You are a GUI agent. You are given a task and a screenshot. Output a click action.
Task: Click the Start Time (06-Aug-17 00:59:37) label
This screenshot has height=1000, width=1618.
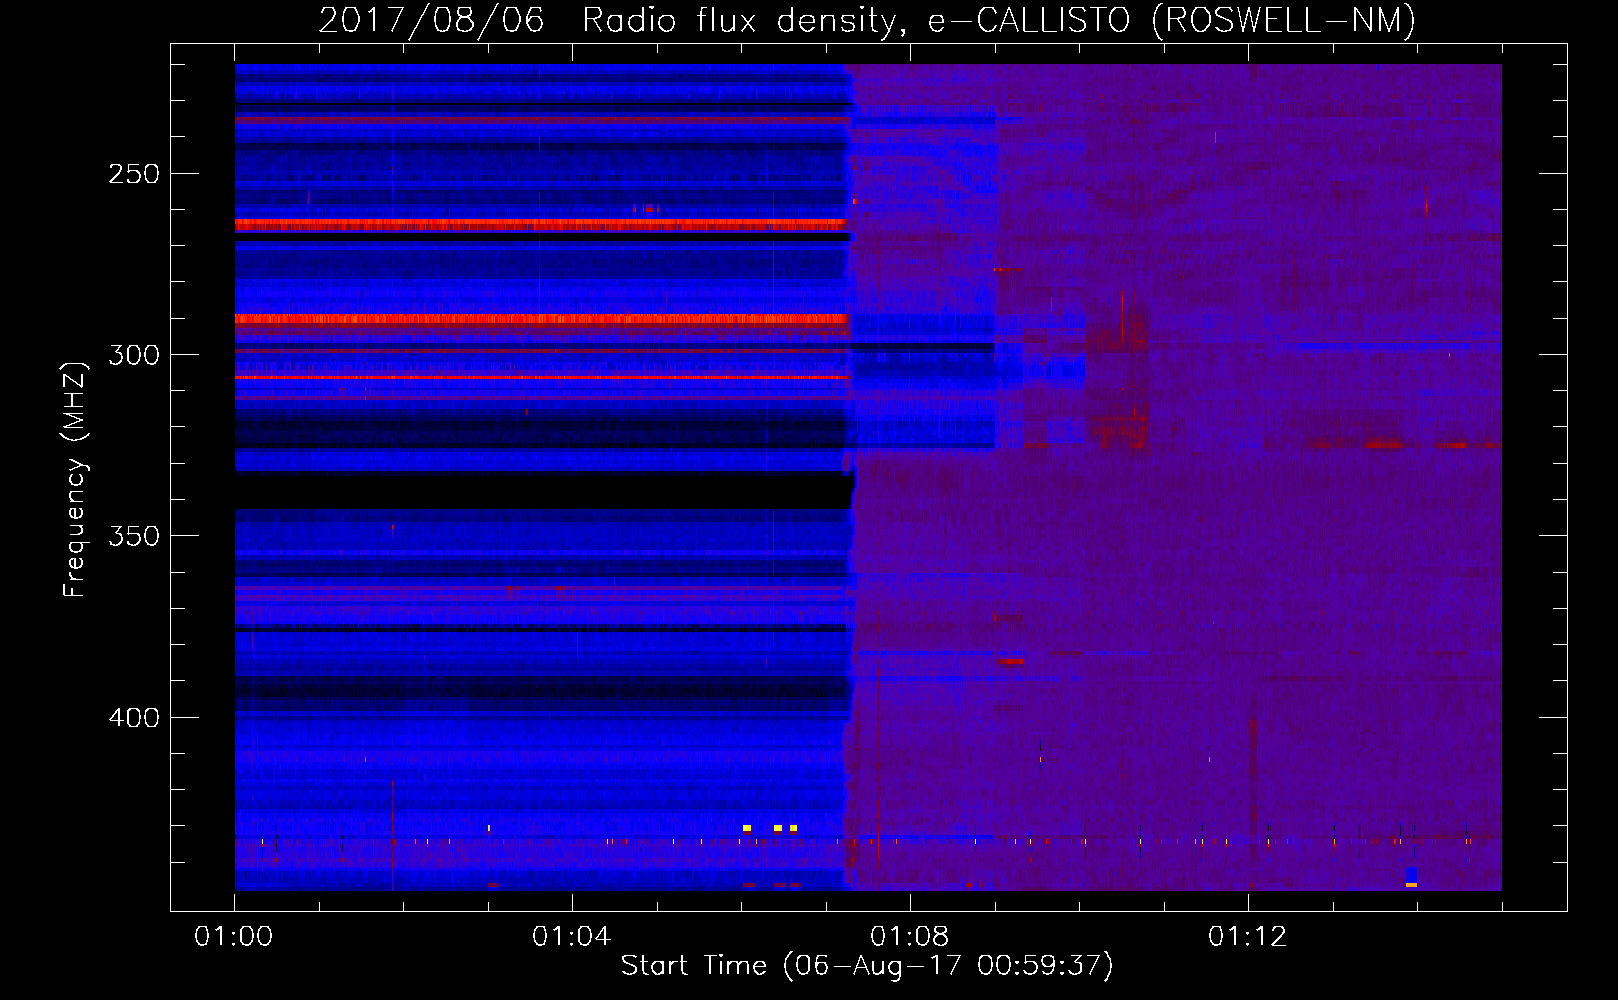click(867, 966)
